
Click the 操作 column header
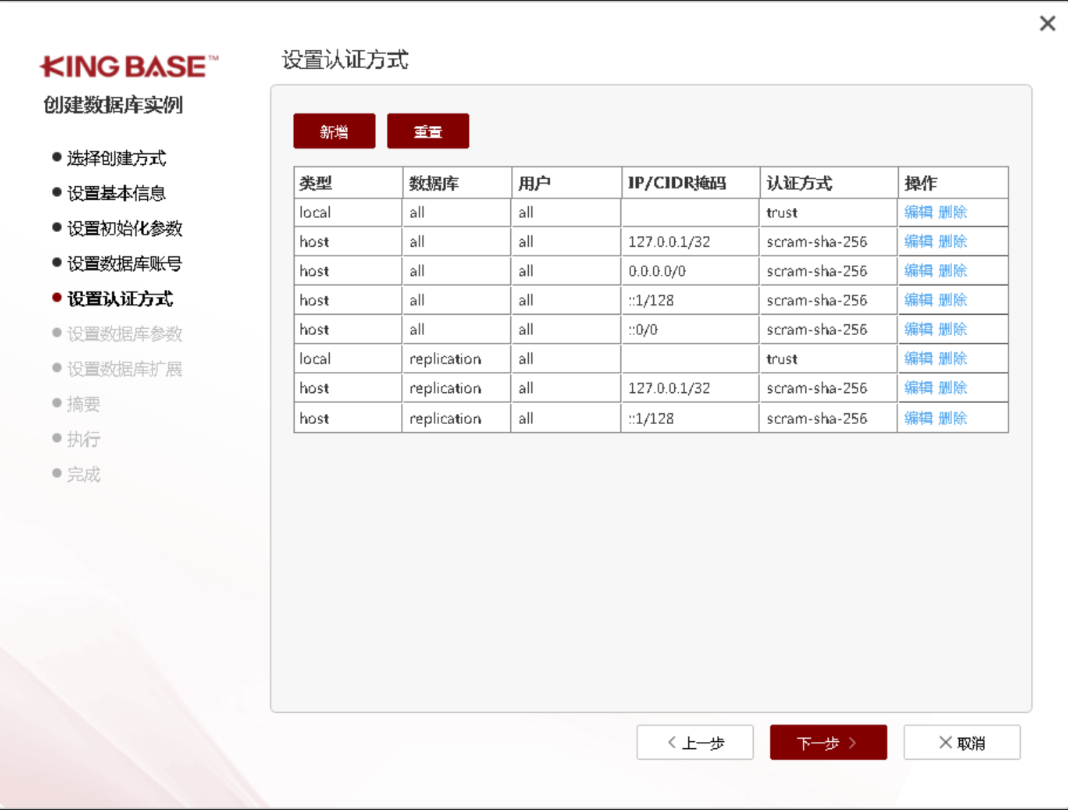[x=953, y=183]
